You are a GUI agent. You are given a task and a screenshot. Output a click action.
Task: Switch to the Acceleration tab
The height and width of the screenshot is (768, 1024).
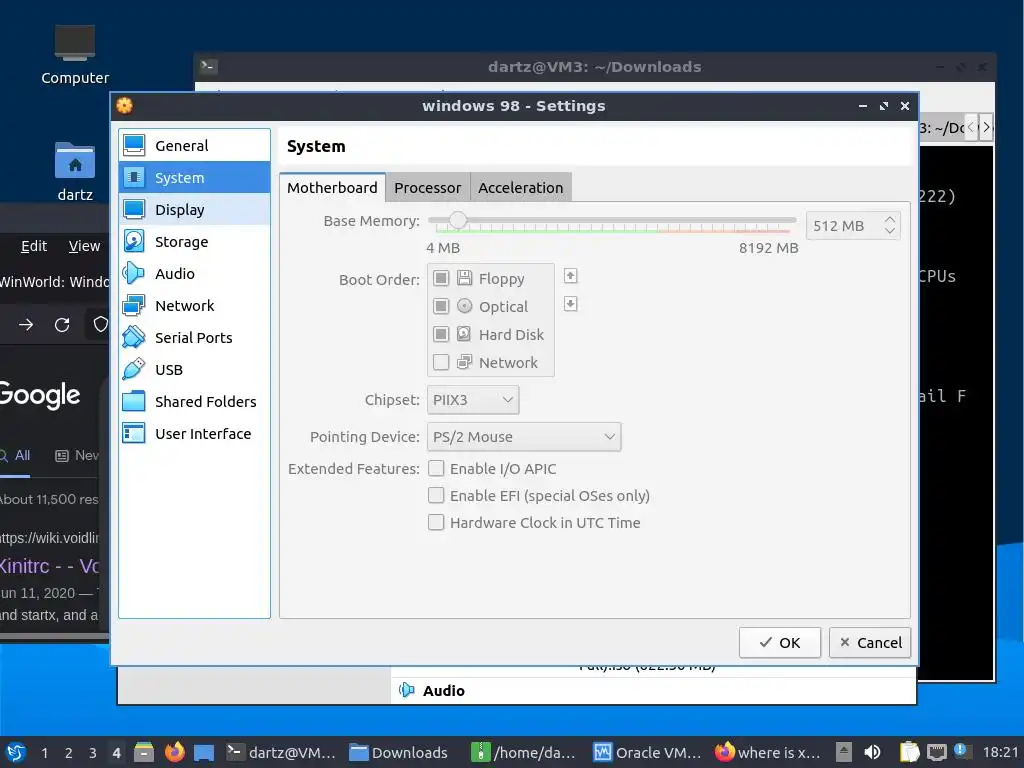click(x=520, y=187)
